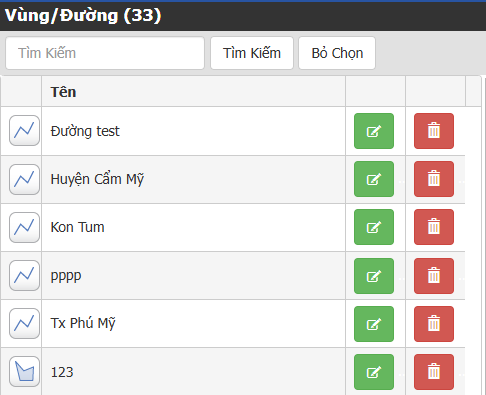Image resolution: width=486 pixels, height=395 pixels.
Task: Edit the Tx Phú Mỹ row
Action: tap(374, 324)
